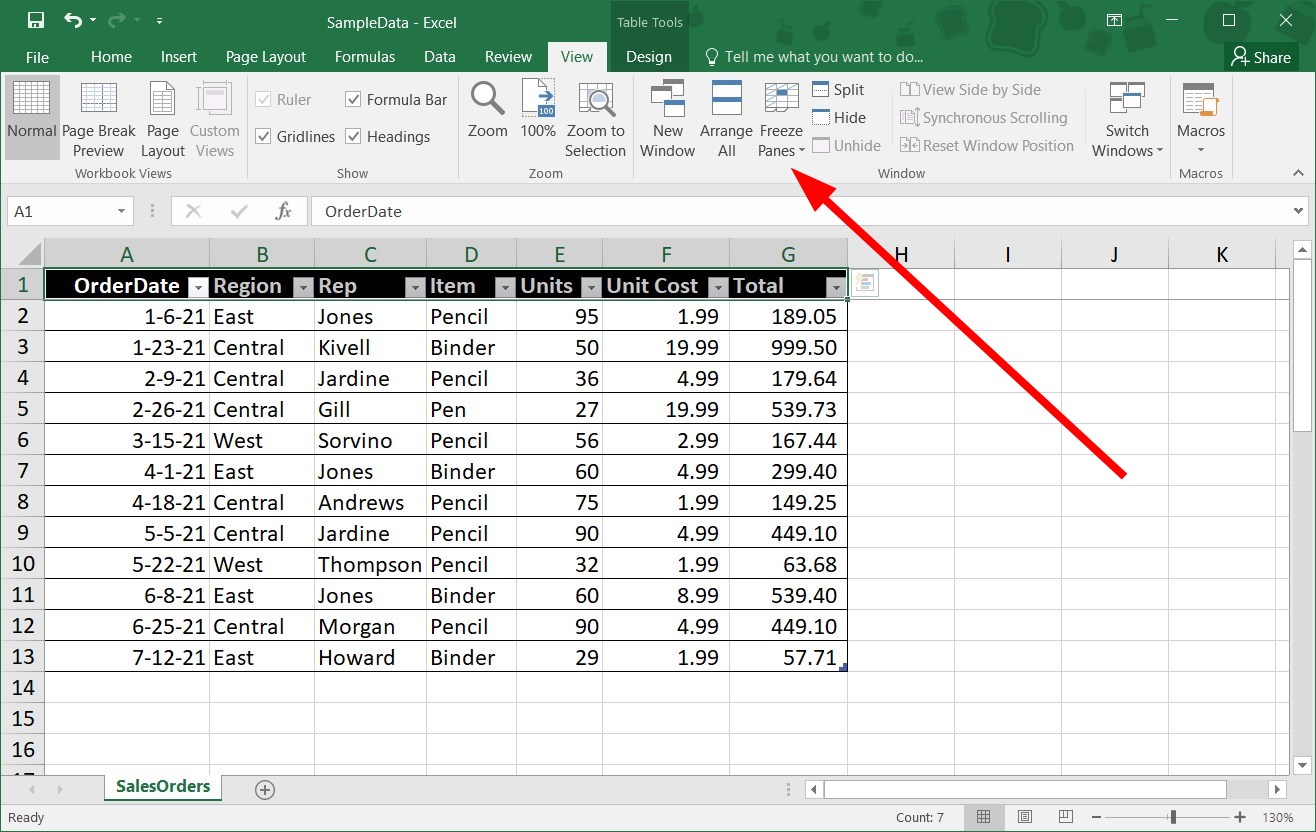Click Reset Window Position
The height and width of the screenshot is (832, 1316).
pos(987,146)
